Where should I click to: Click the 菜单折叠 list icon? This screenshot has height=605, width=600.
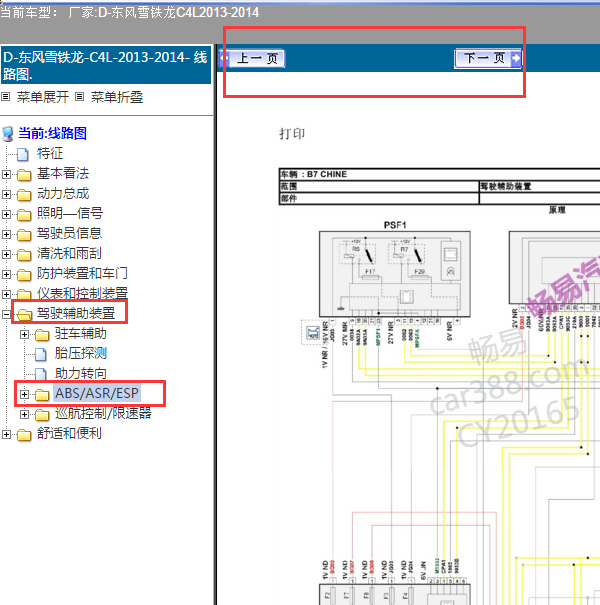[79, 96]
